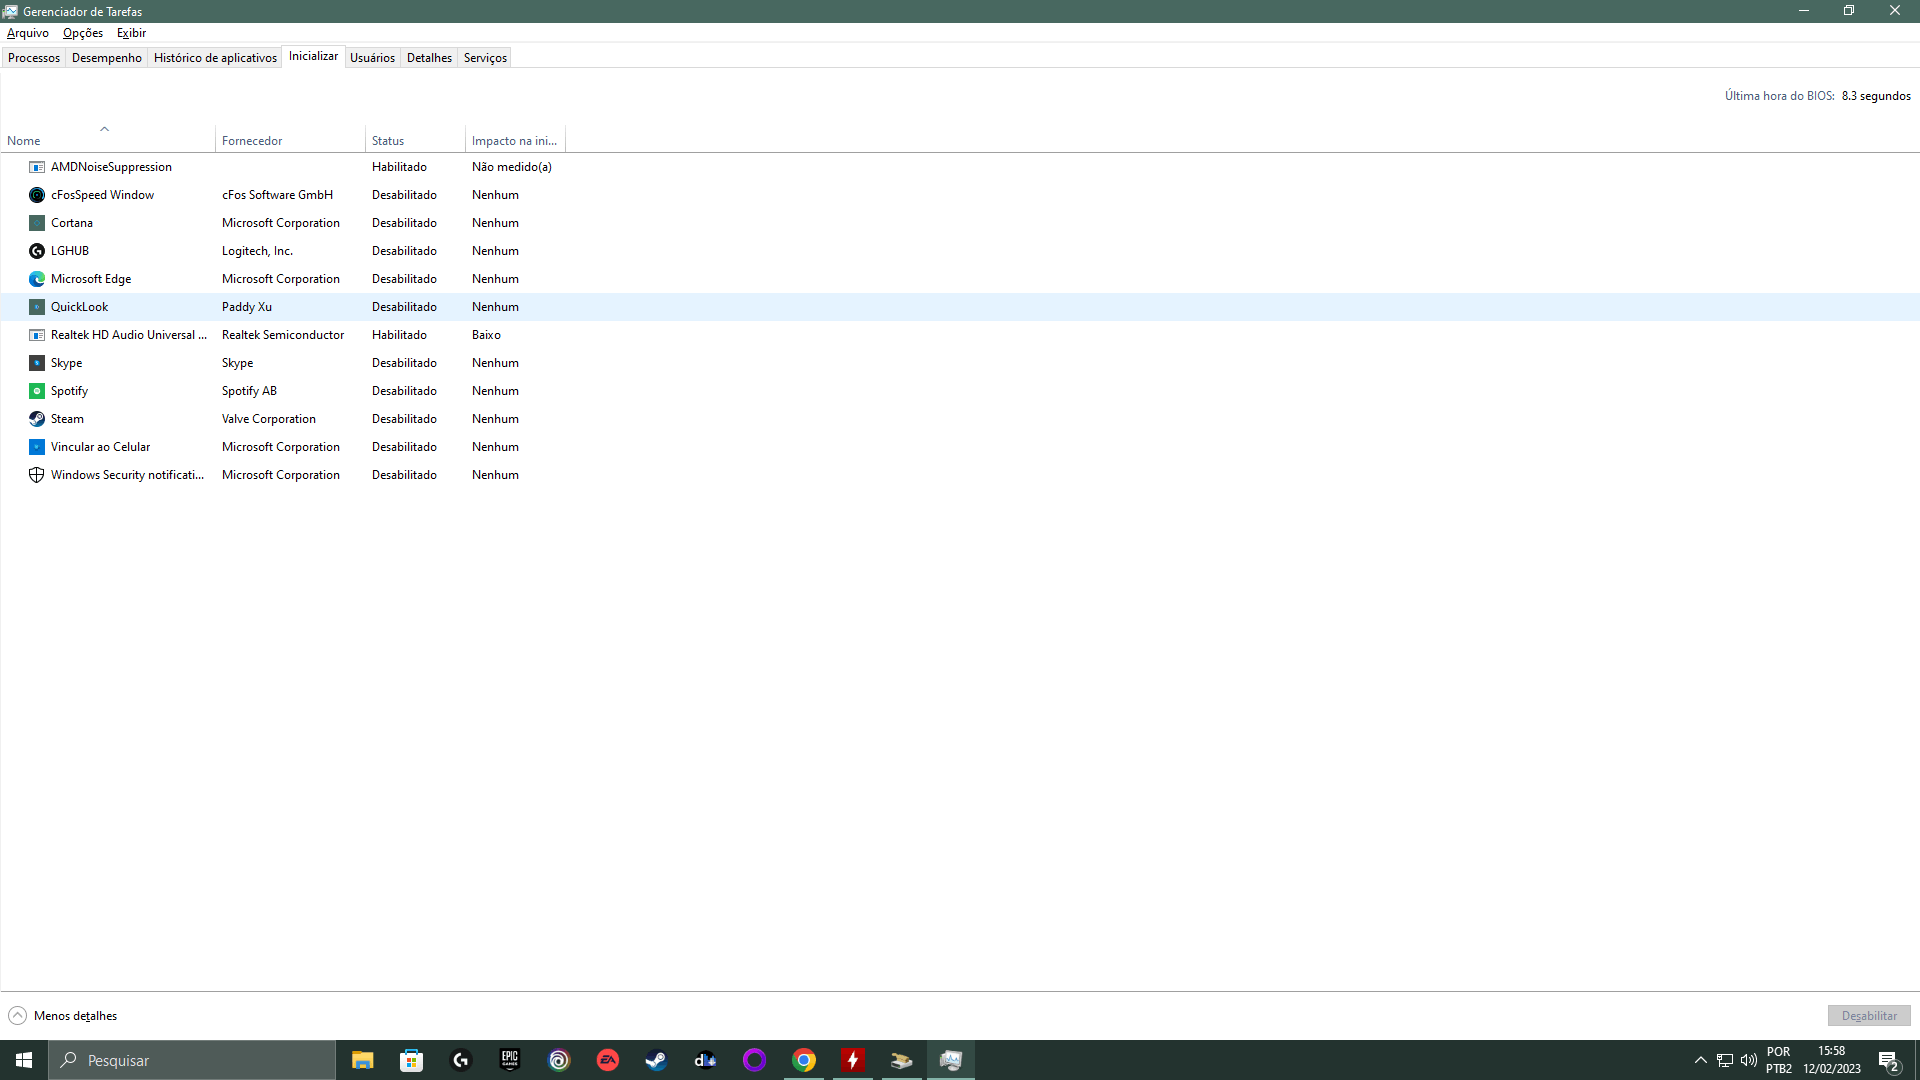This screenshot has height=1080, width=1920.
Task: Open the Windows Start menu
Action: coord(24,1060)
